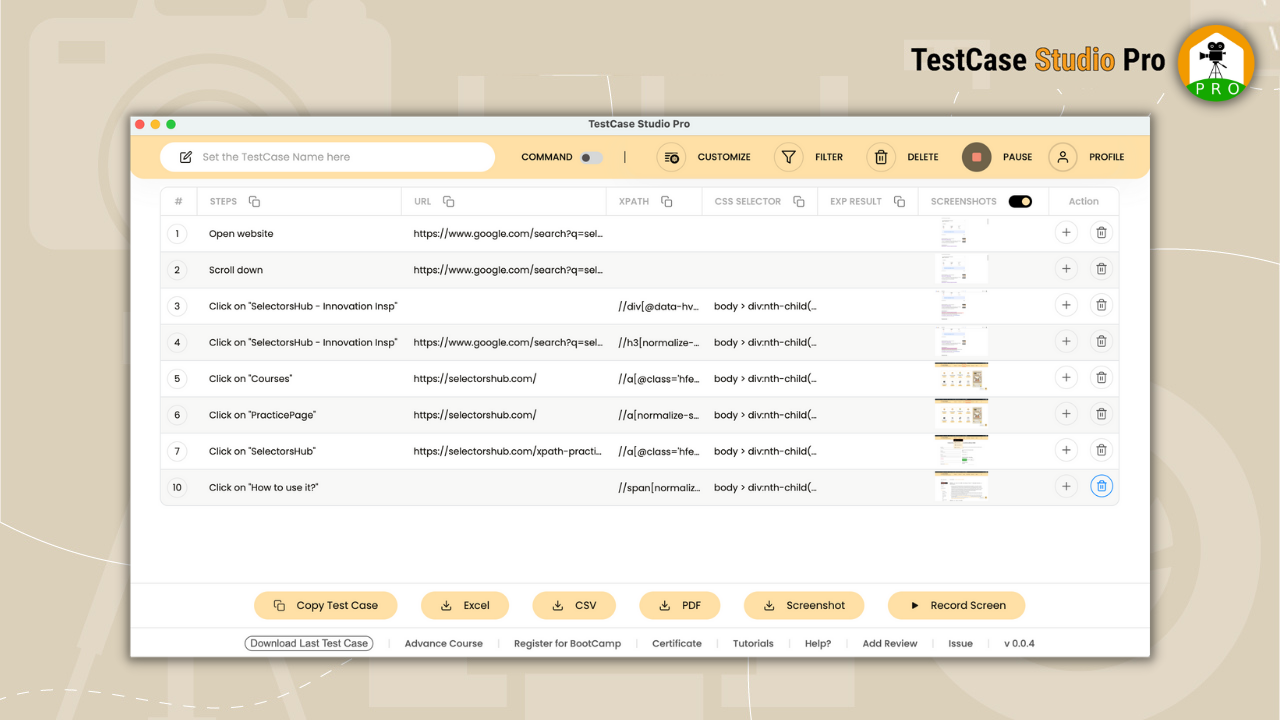Screen dimensions: 1280x720
Task: Click the 'Set the TestCase Name here' field
Action: coord(330,156)
